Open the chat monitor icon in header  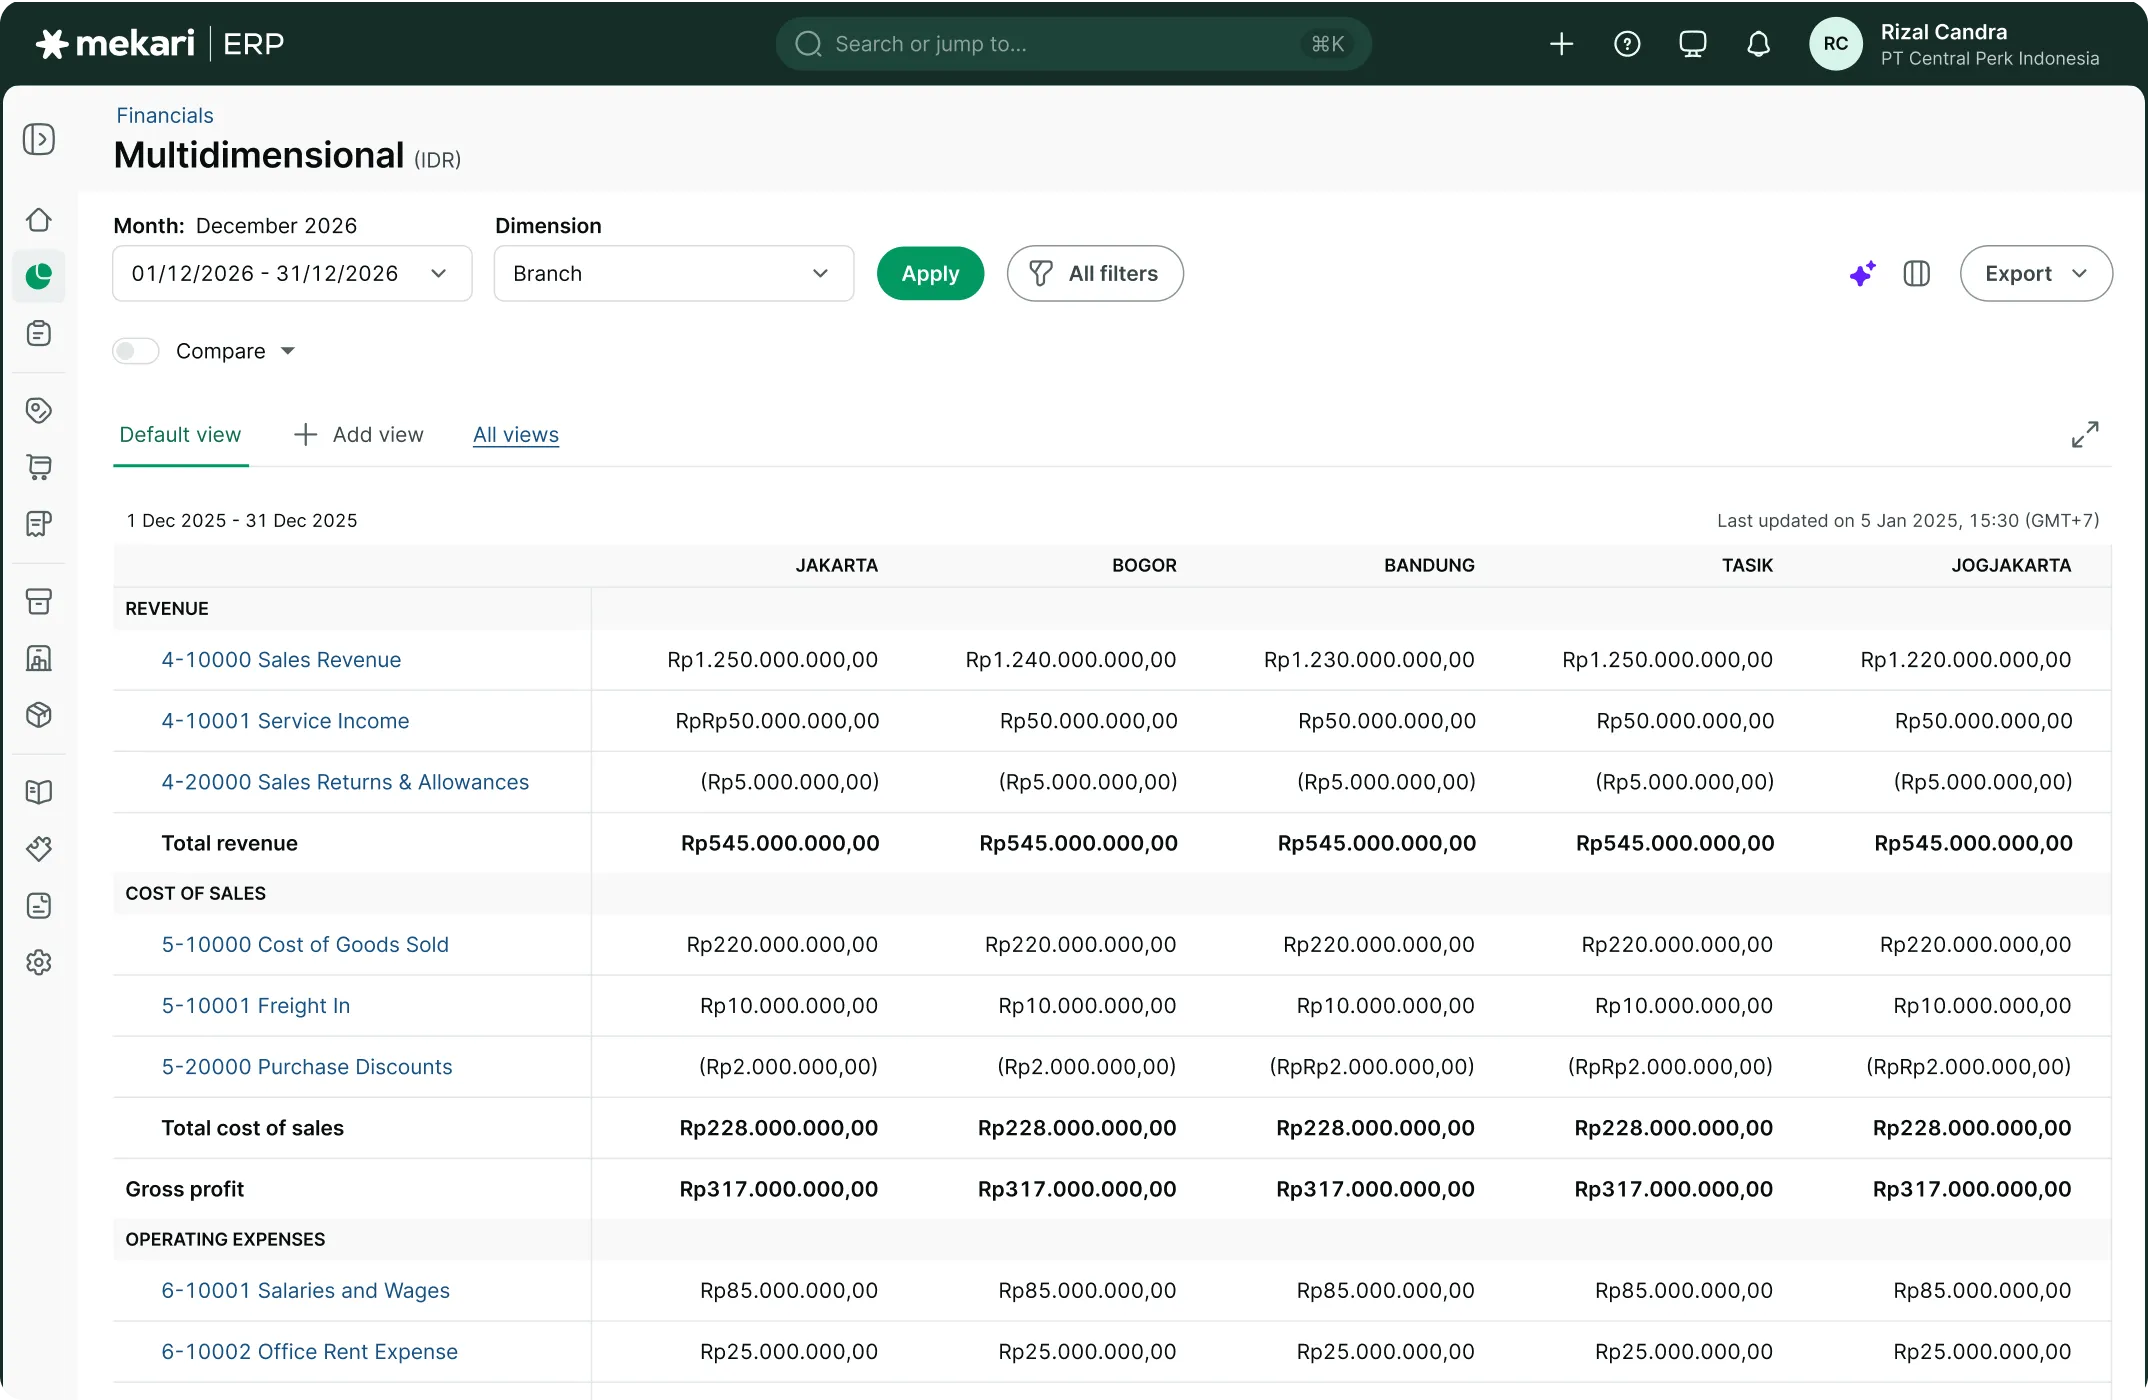[x=1693, y=44]
